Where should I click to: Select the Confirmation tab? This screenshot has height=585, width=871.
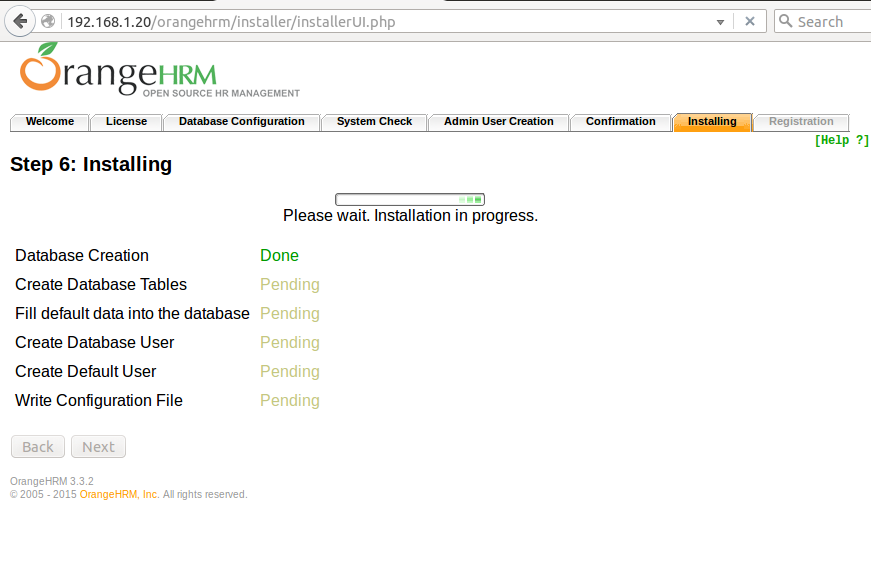coord(620,122)
